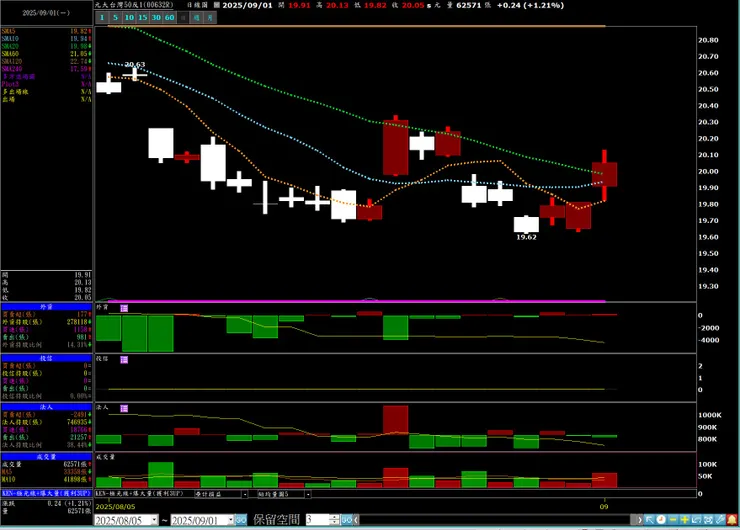740x530 pixels.
Task: Select the 10-minute timeframe button
Action: coord(129,17)
